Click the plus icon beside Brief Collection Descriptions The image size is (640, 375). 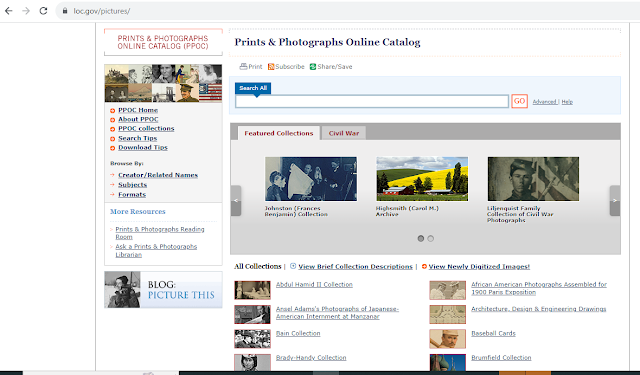(x=293, y=266)
